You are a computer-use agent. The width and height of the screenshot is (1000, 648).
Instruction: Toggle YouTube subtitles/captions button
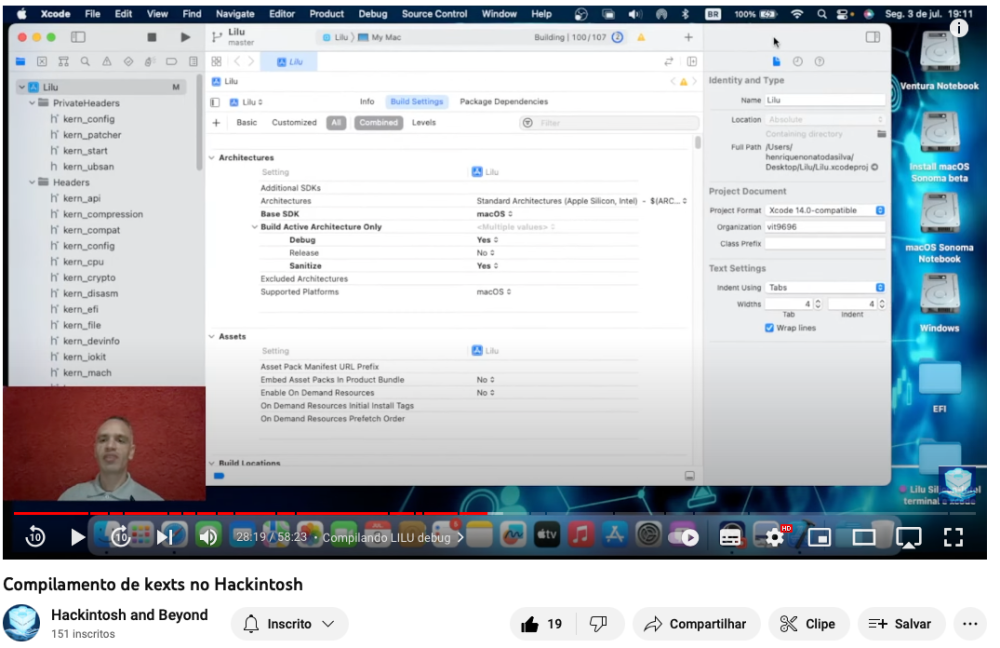730,538
